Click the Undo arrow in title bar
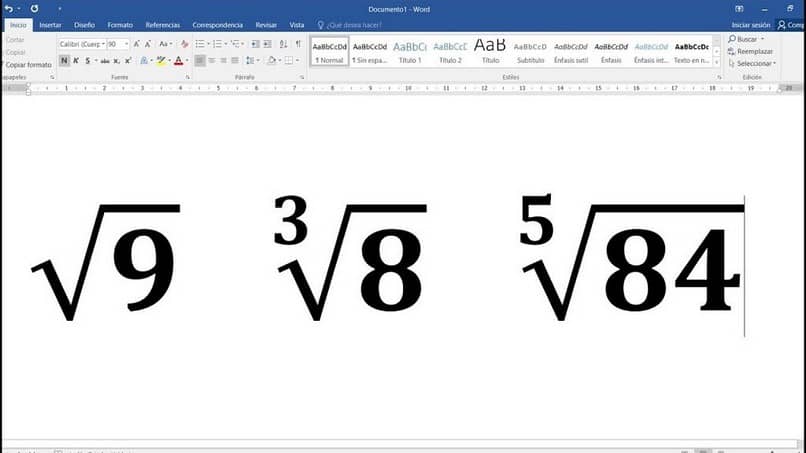The width and height of the screenshot is (806, 453). (9, 9)
